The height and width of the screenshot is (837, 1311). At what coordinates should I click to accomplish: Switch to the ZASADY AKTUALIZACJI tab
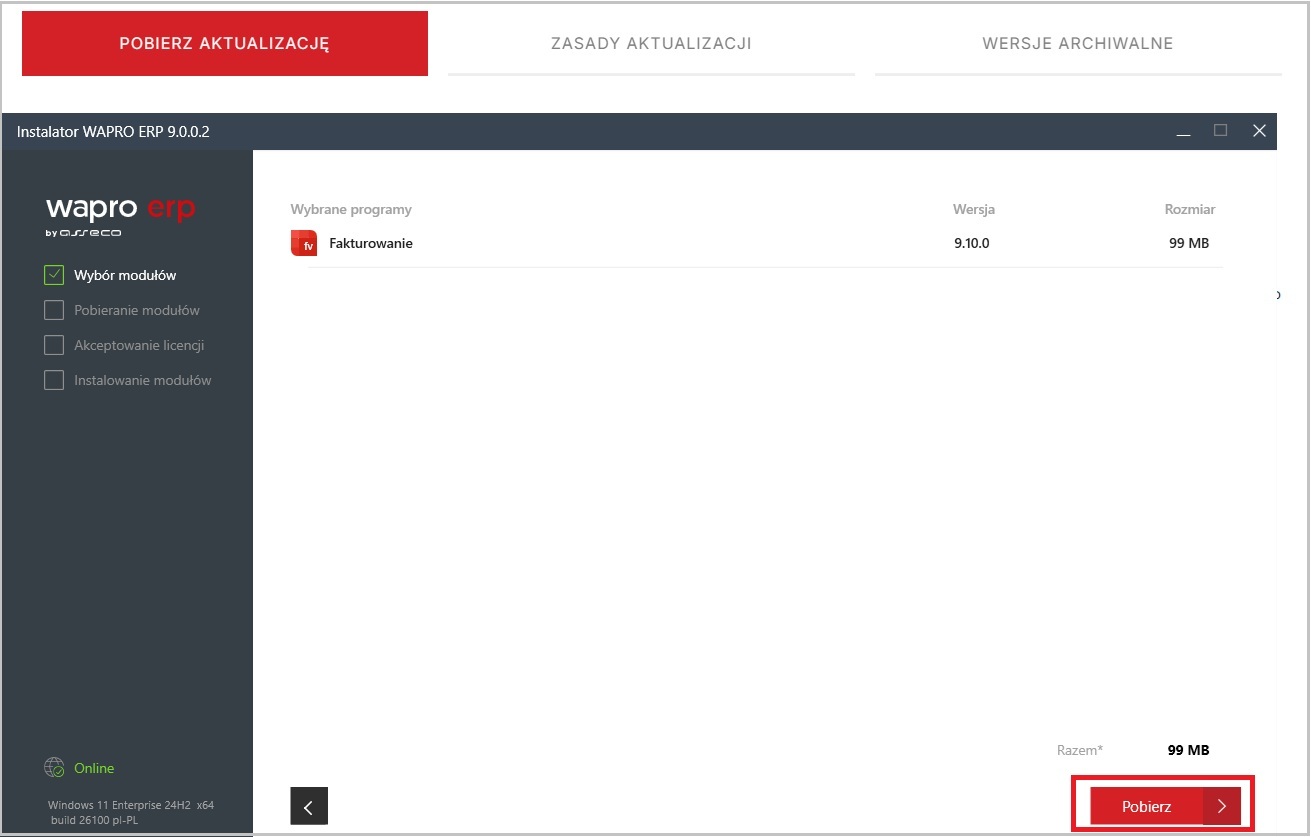(651, 43)
